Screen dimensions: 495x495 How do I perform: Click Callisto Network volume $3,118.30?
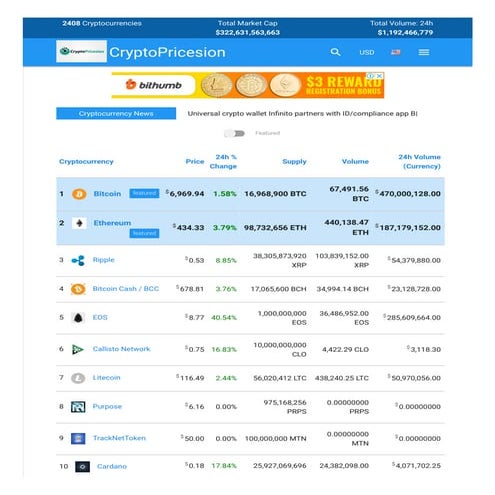click(x=424, y=349)
